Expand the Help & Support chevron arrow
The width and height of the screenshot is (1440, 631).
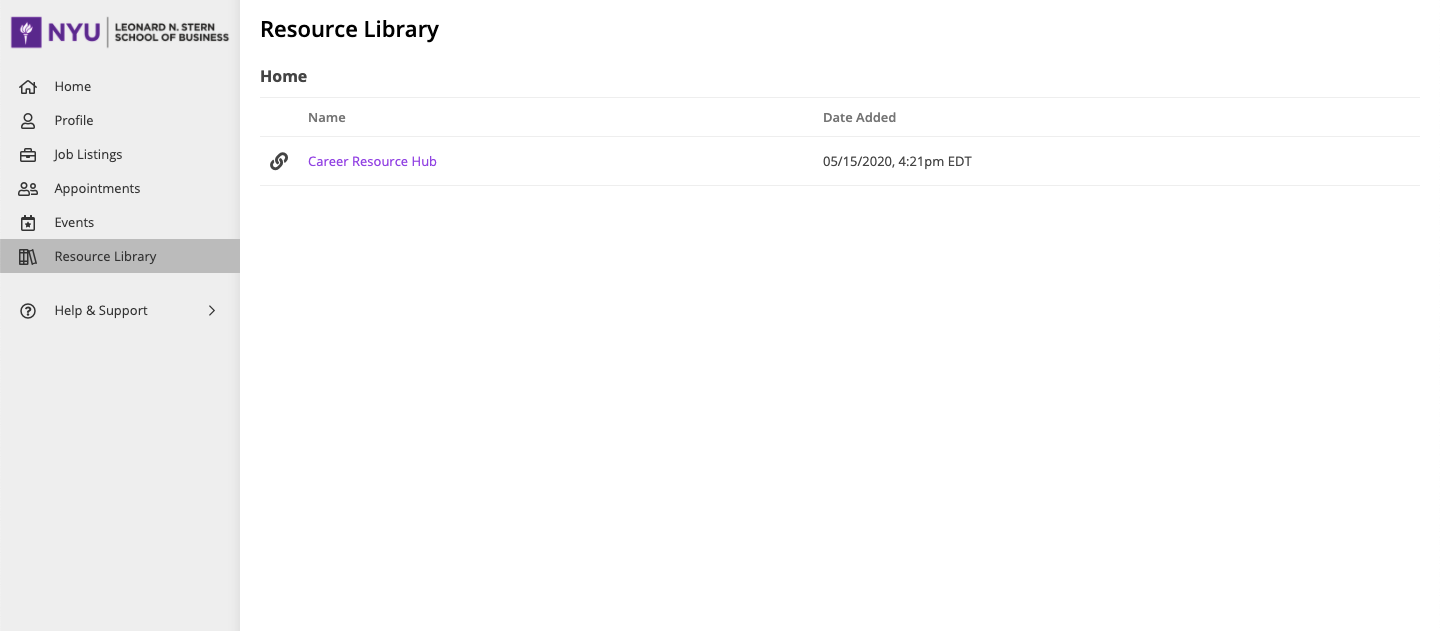[x=212, y=311]
